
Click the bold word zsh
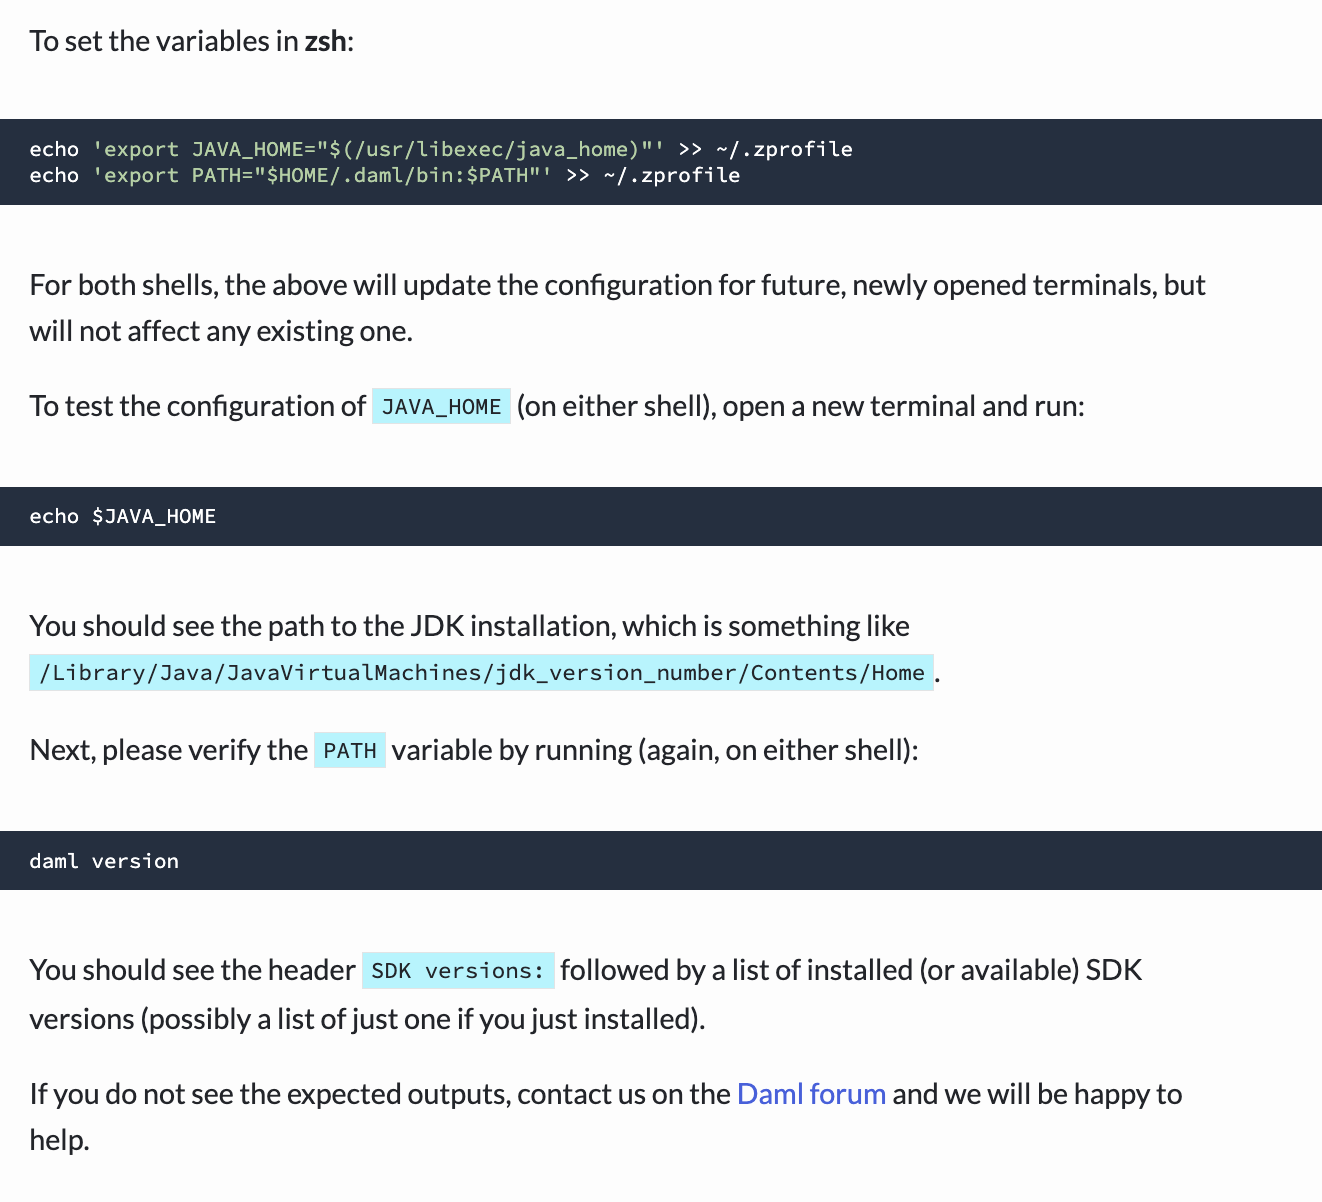pos(325,41)
